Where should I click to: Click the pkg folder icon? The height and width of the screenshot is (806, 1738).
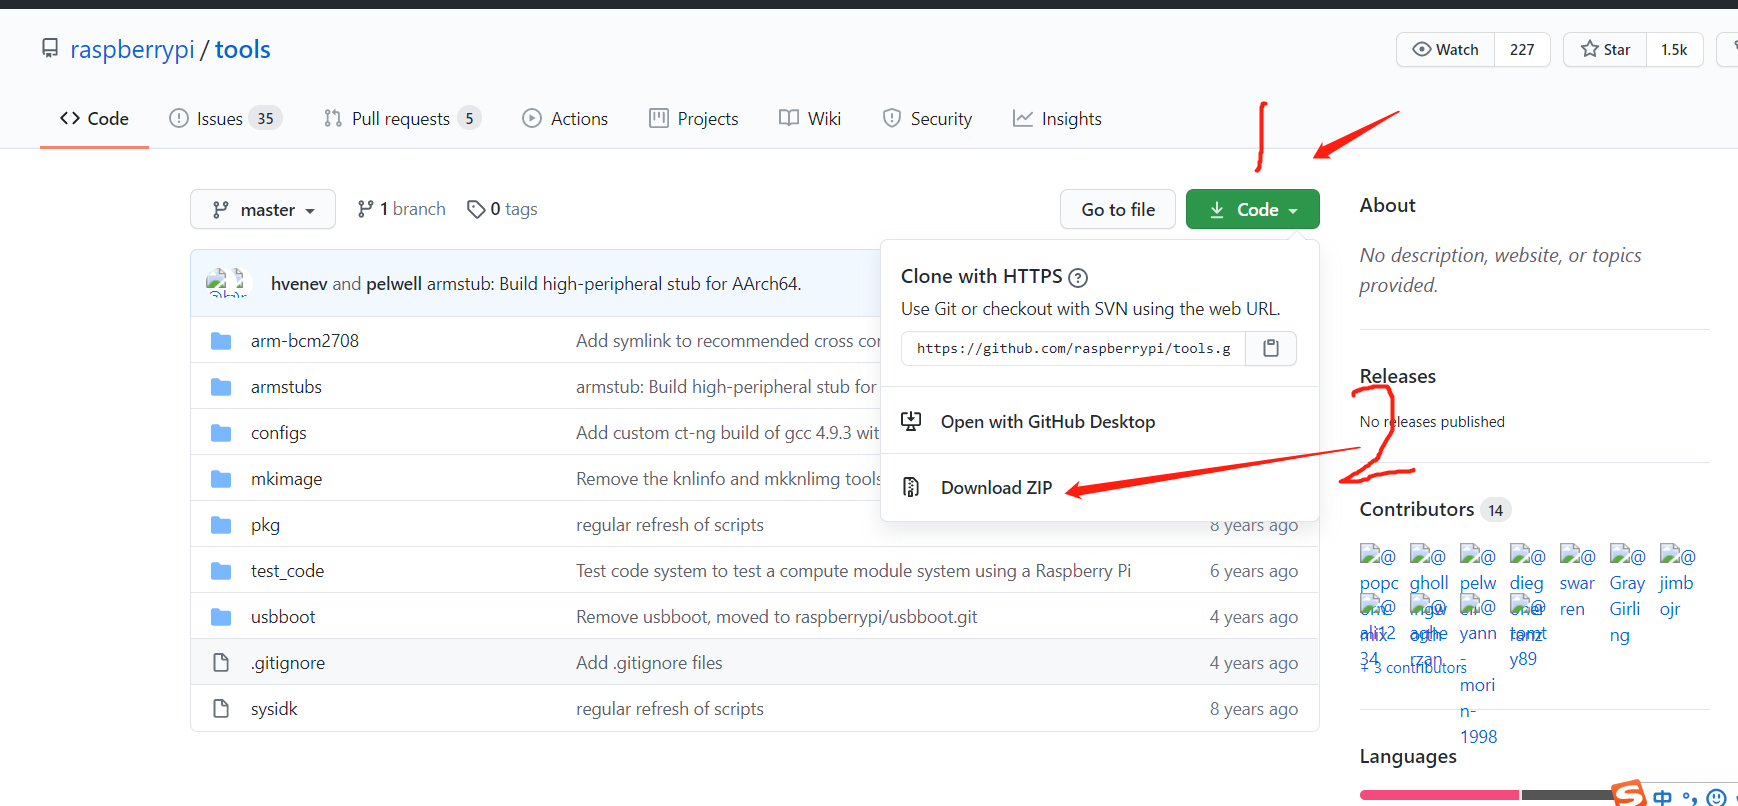tap(221, 525)
